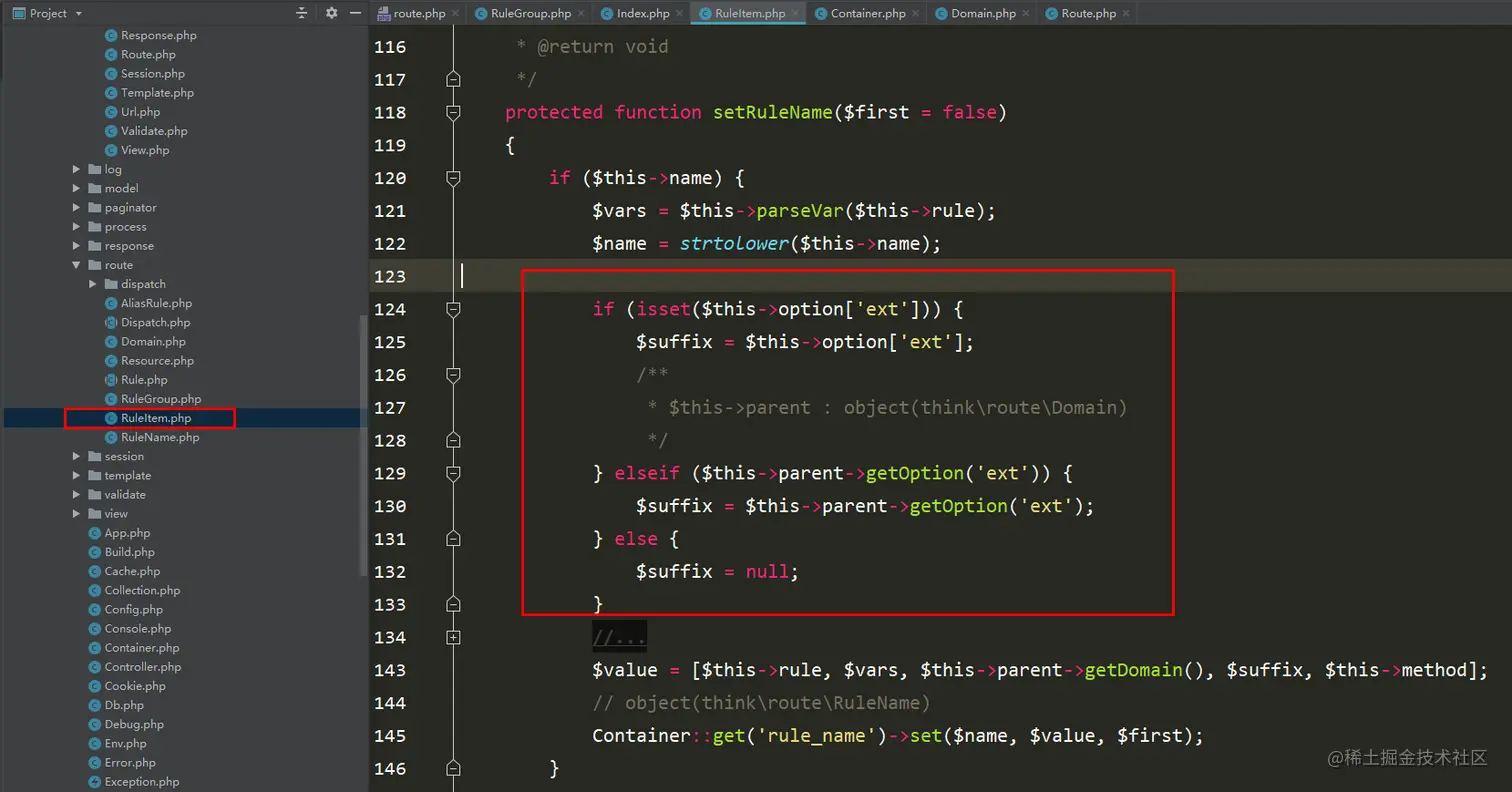Switch to the Domain.php tab
The height and width of the screenshot is (792, 1512).
point(976,13)
